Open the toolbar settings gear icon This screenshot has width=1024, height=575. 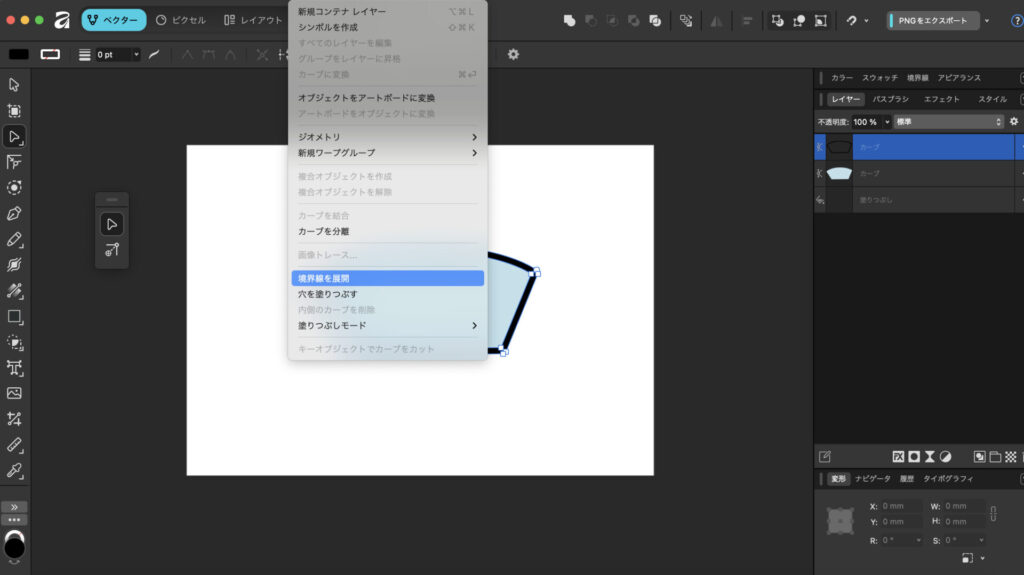click(513, 54)
